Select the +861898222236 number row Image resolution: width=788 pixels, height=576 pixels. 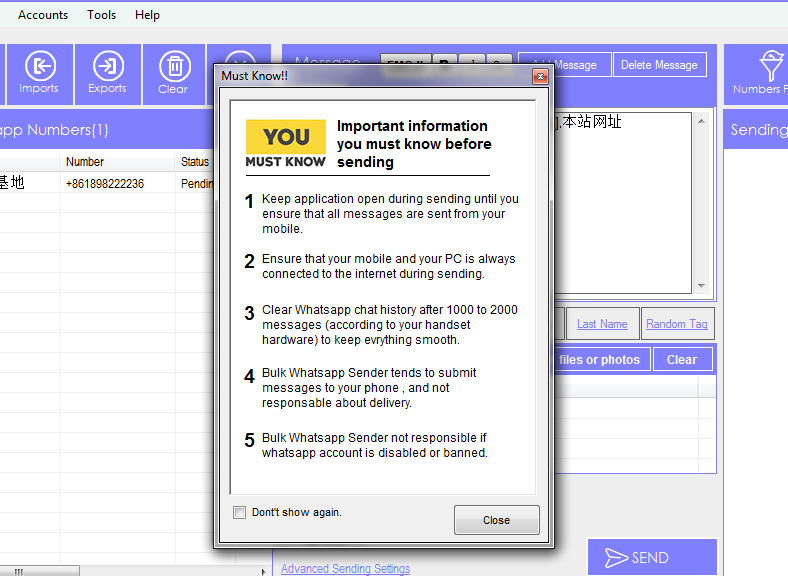105,184
